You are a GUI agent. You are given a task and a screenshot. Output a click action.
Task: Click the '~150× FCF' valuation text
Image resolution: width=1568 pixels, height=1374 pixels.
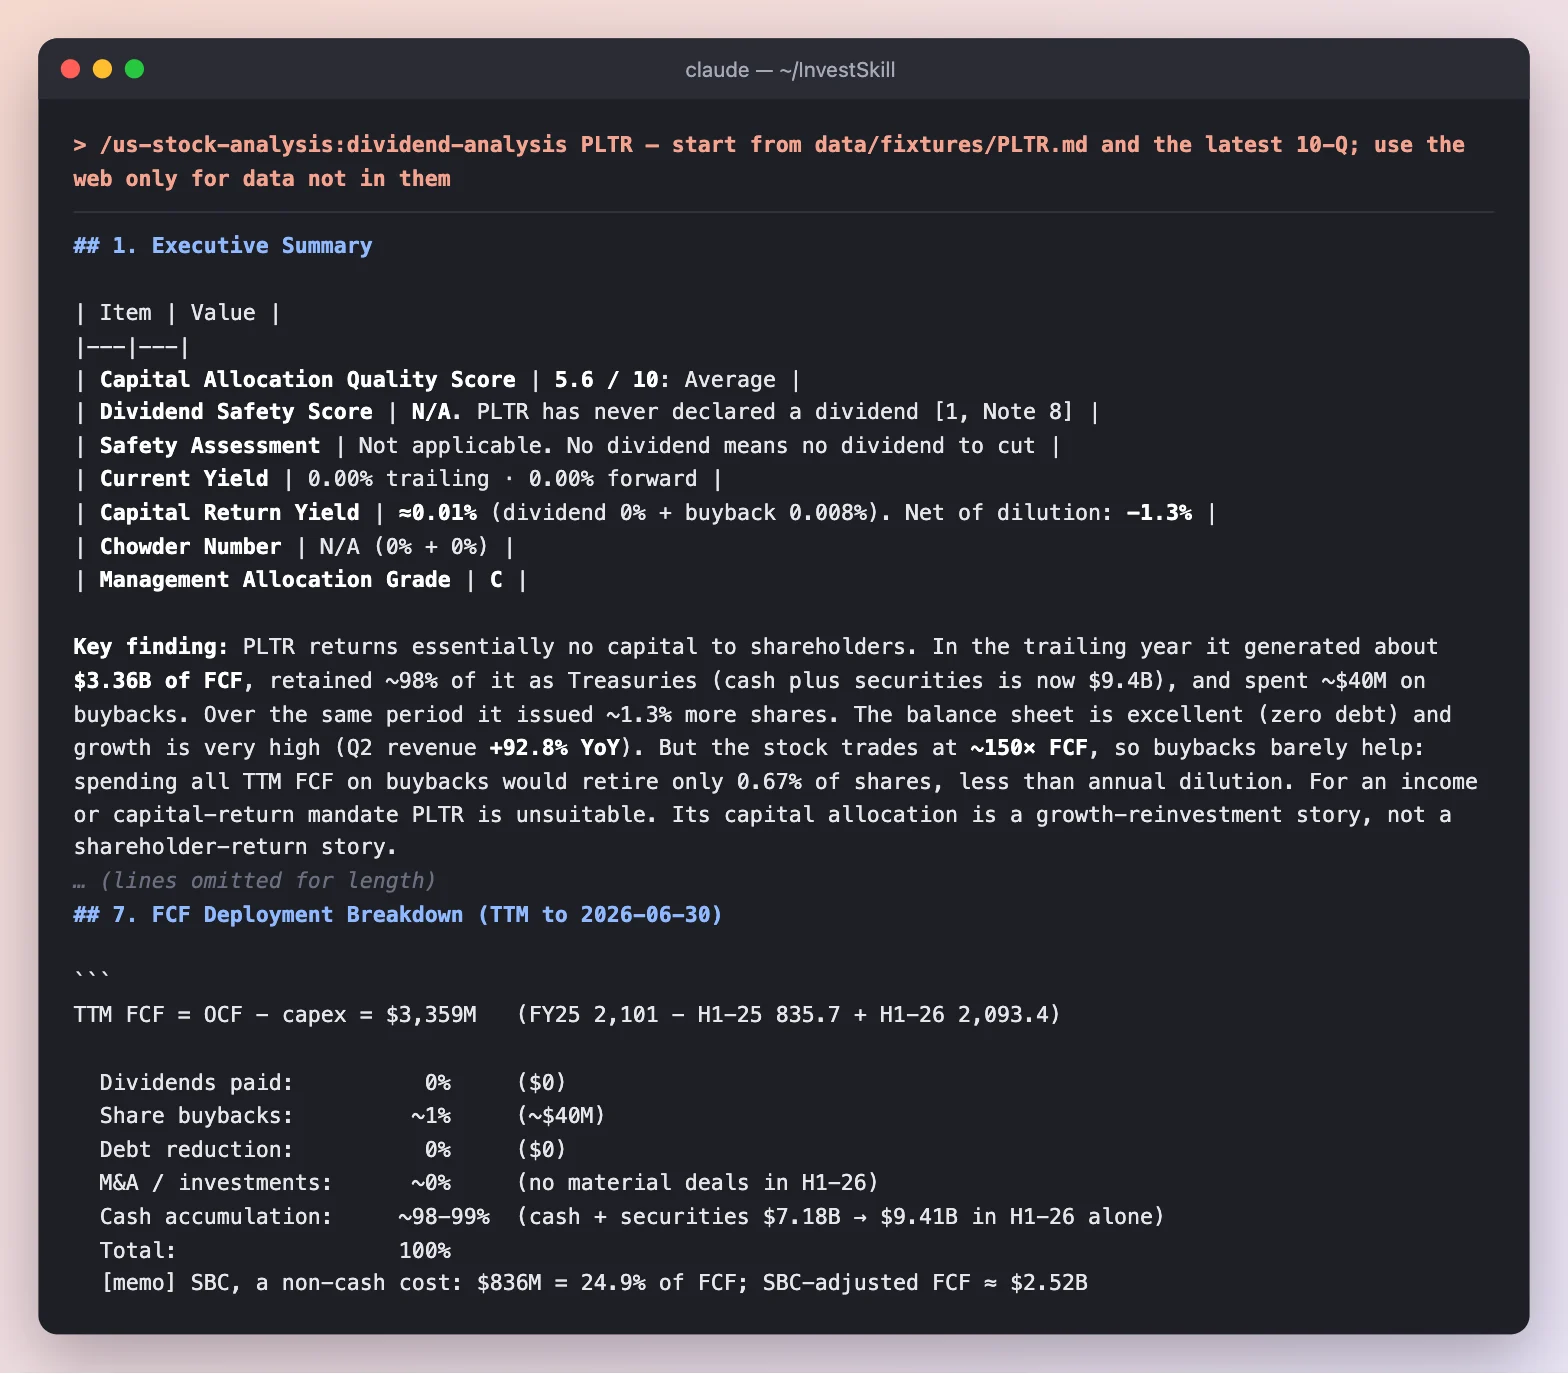tap(1029, 748)
